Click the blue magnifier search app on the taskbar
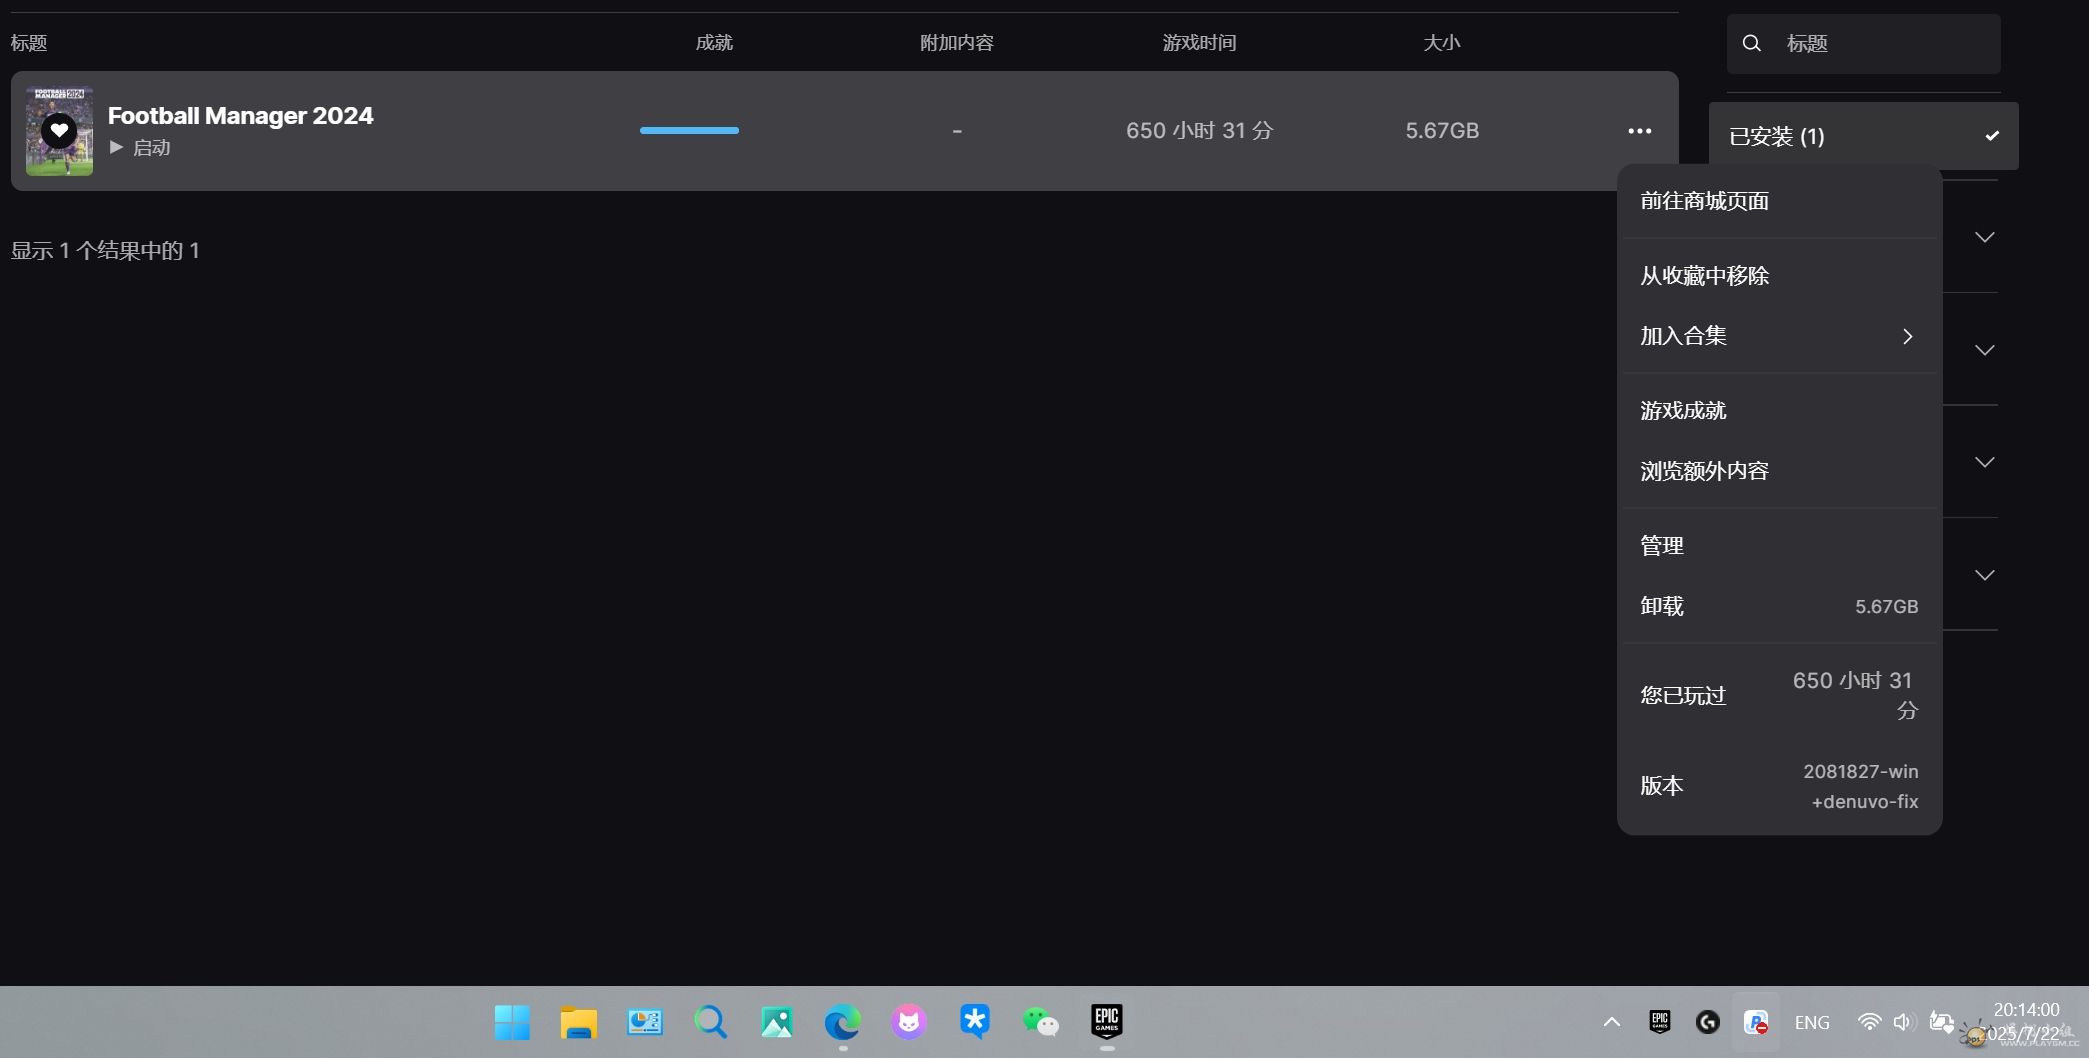Screen dimensions: 2089x1058 (x=710, y=1022)
